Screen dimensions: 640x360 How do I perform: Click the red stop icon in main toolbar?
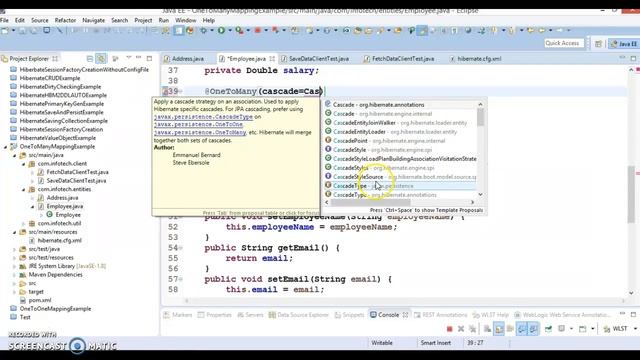click(x=258, y=30)
